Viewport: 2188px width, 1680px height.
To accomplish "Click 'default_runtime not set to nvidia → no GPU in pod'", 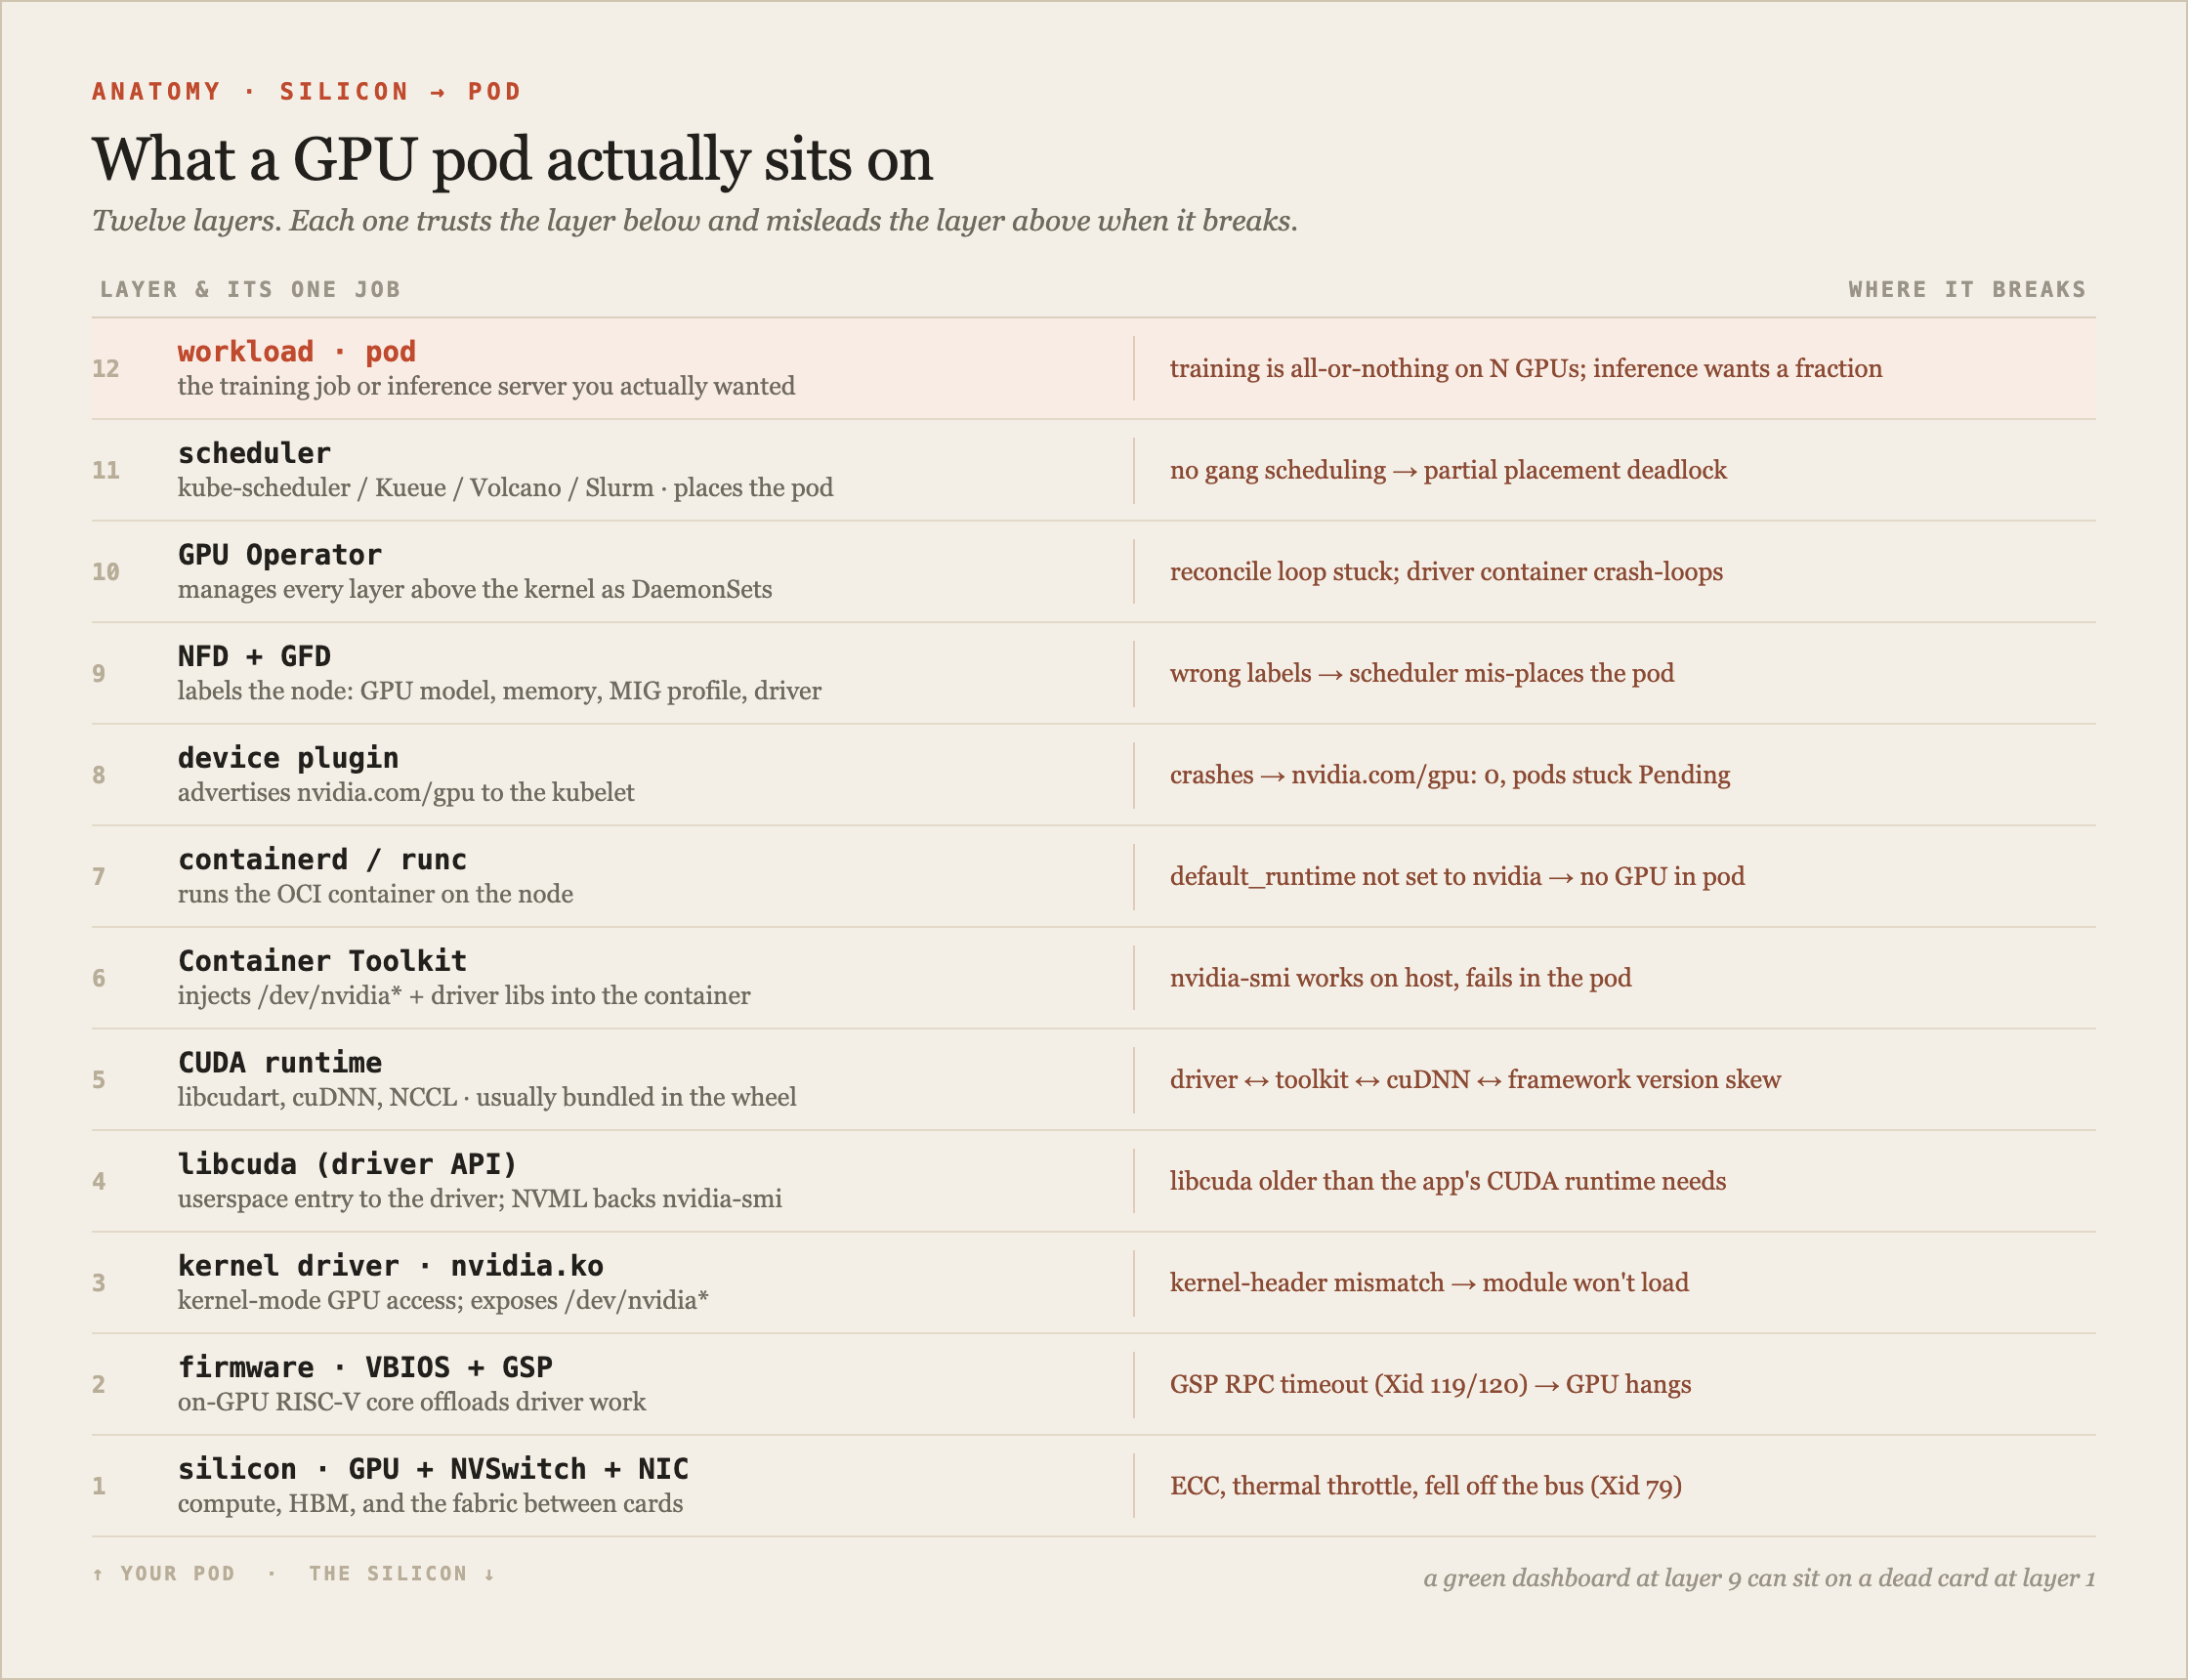I will [x=1457, y=876].
